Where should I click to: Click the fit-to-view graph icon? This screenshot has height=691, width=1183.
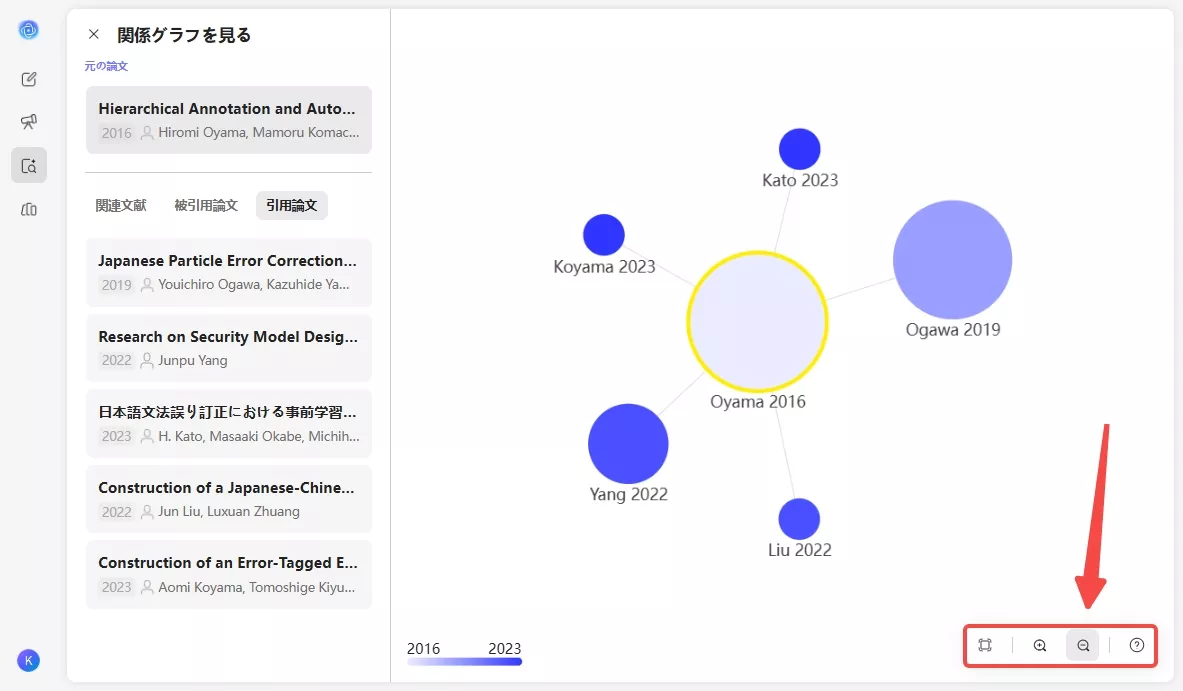985,645
